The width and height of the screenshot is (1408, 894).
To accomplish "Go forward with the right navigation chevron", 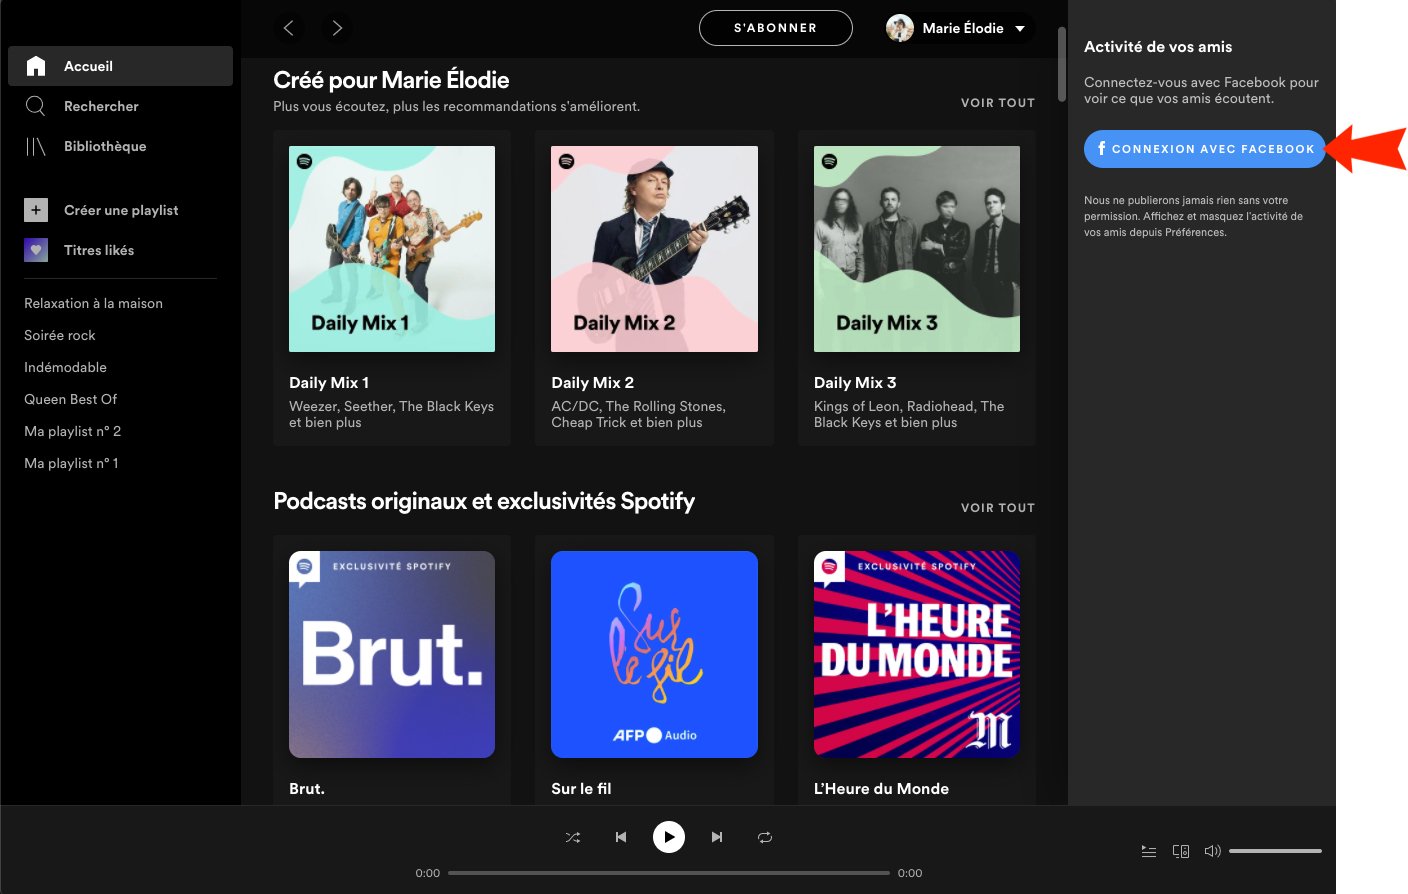I will pyautogui.click(x=337, y=28).
